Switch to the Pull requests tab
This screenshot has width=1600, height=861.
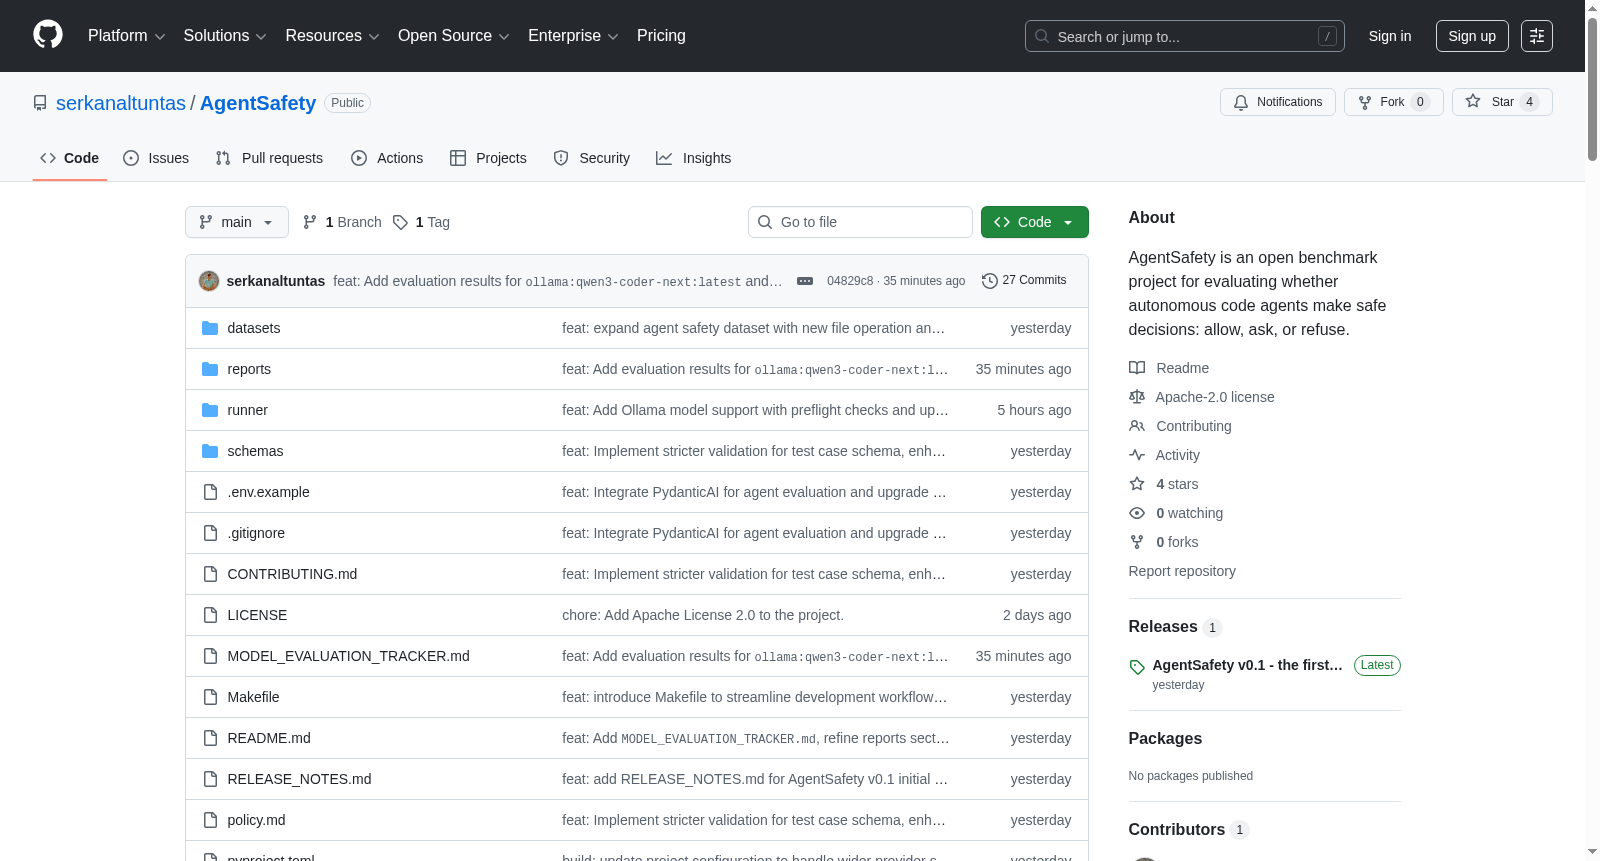pyautogui.click(x=269, y=158)
